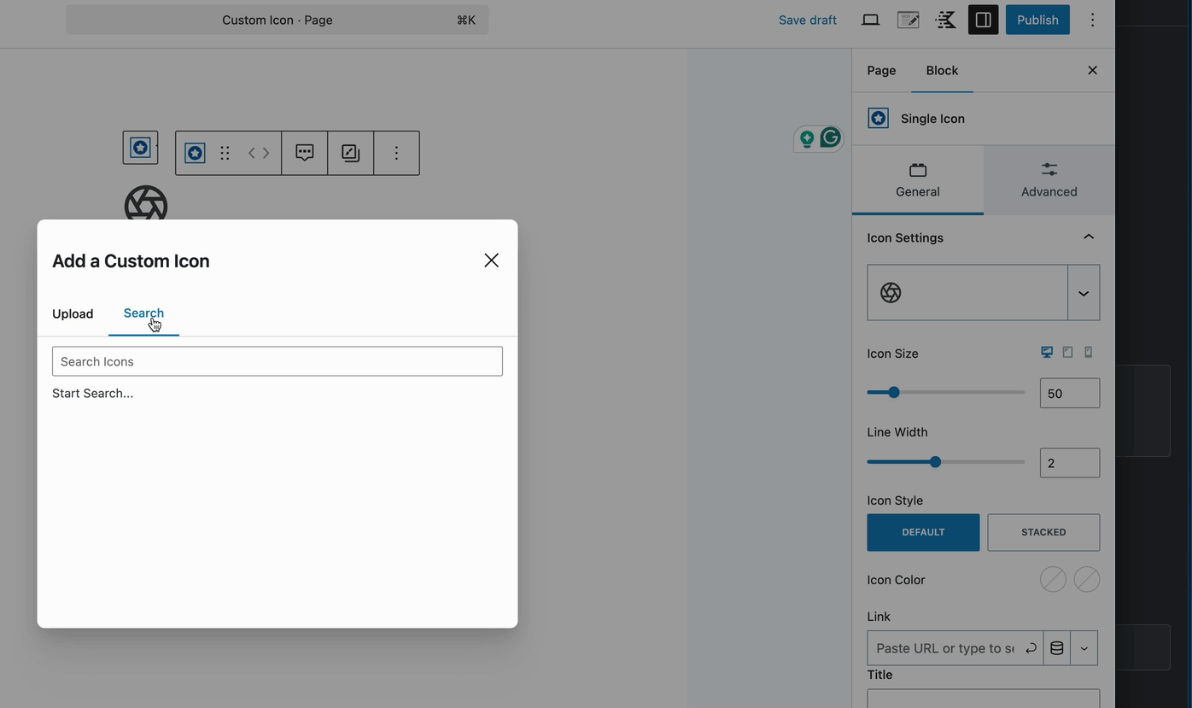This screenshot has height=708, width=1192.
Task: Open the editor preview monitor icon
Action: tap(869, 19)
